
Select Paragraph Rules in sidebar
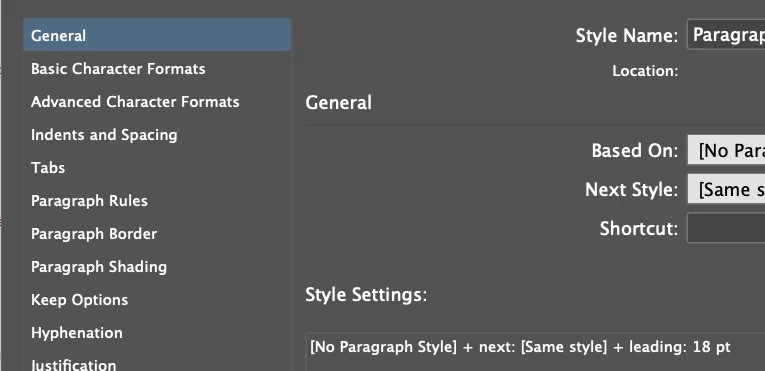coord(157,201)
